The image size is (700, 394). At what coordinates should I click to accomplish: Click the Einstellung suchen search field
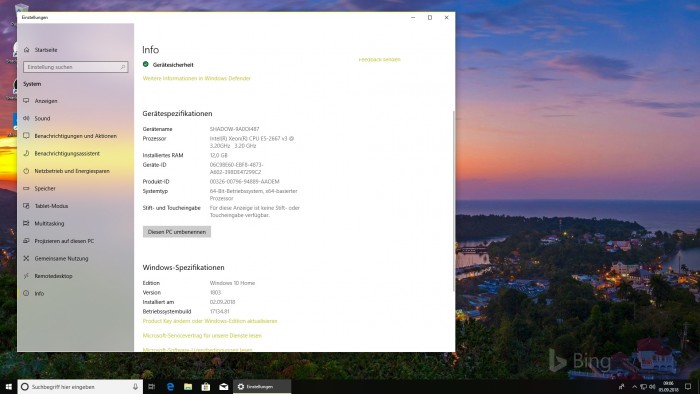[x=75, y=67]
